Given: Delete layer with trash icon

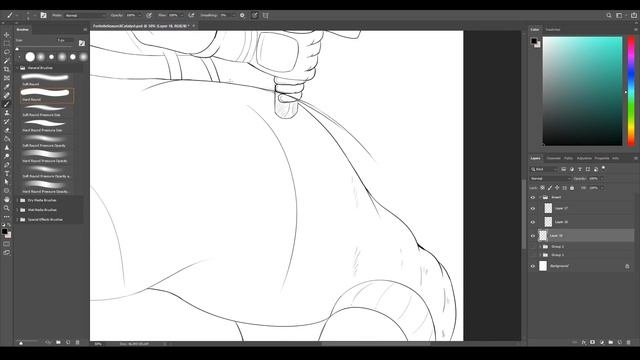Looking at the screenshot, I should 628,342.
